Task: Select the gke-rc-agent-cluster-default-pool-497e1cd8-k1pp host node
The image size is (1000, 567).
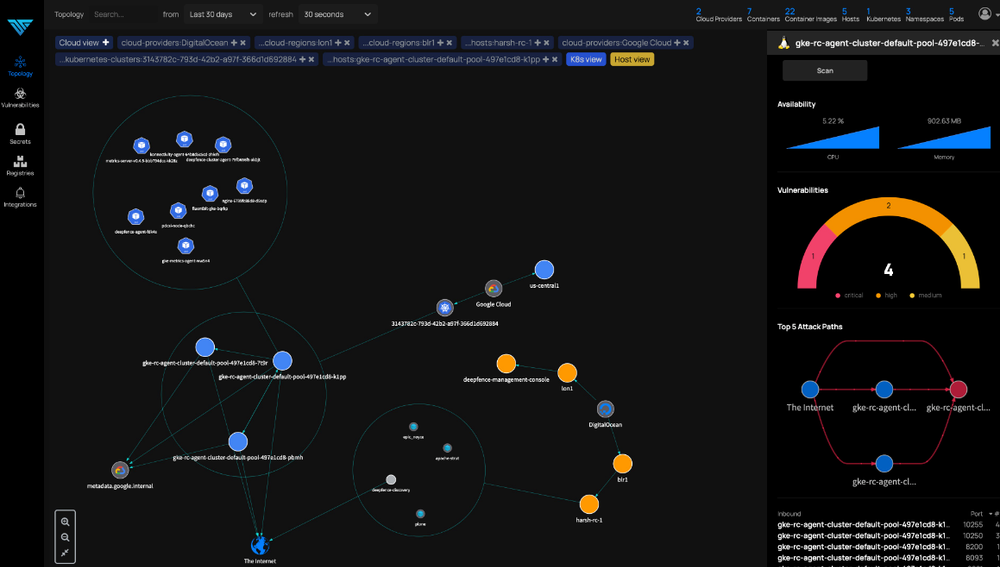Action: [283, 361]
